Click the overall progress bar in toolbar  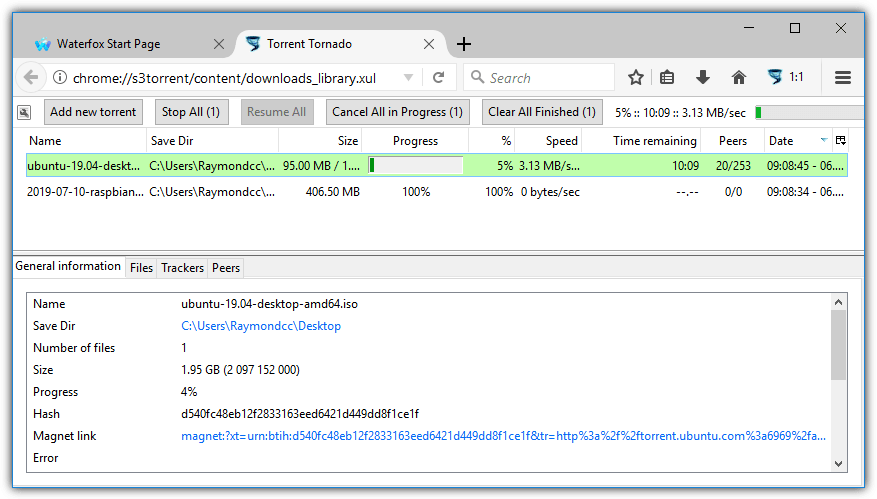pos(809,112)
